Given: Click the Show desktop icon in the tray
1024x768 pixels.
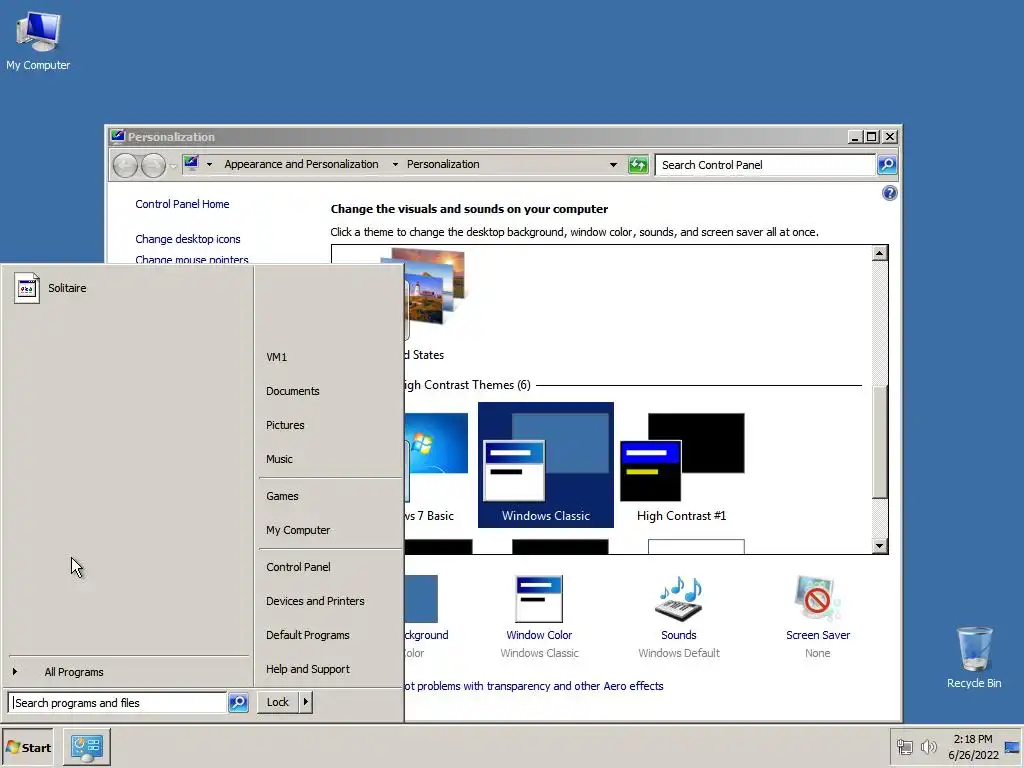Looking at the screenshot, I should coord(1012,746).
